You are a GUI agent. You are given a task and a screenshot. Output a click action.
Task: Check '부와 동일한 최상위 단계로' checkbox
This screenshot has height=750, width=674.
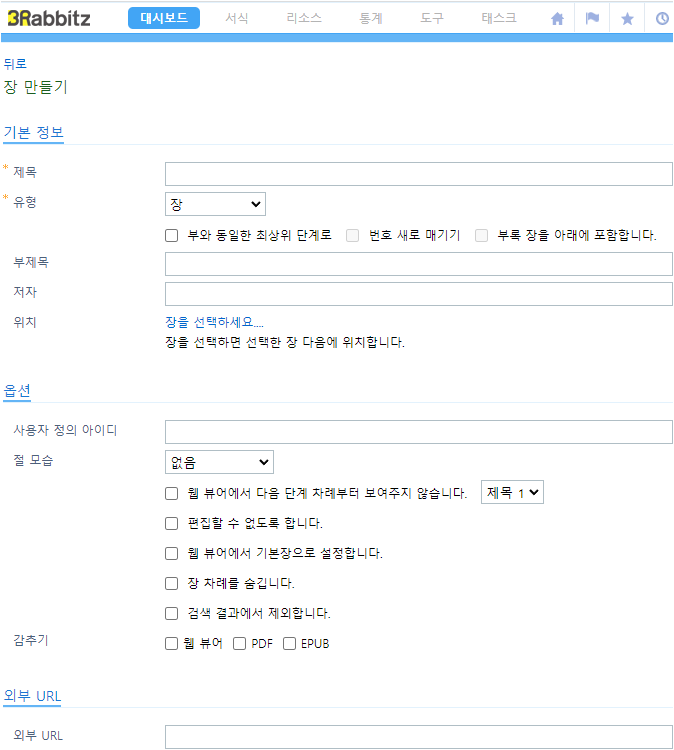point(171,235)
